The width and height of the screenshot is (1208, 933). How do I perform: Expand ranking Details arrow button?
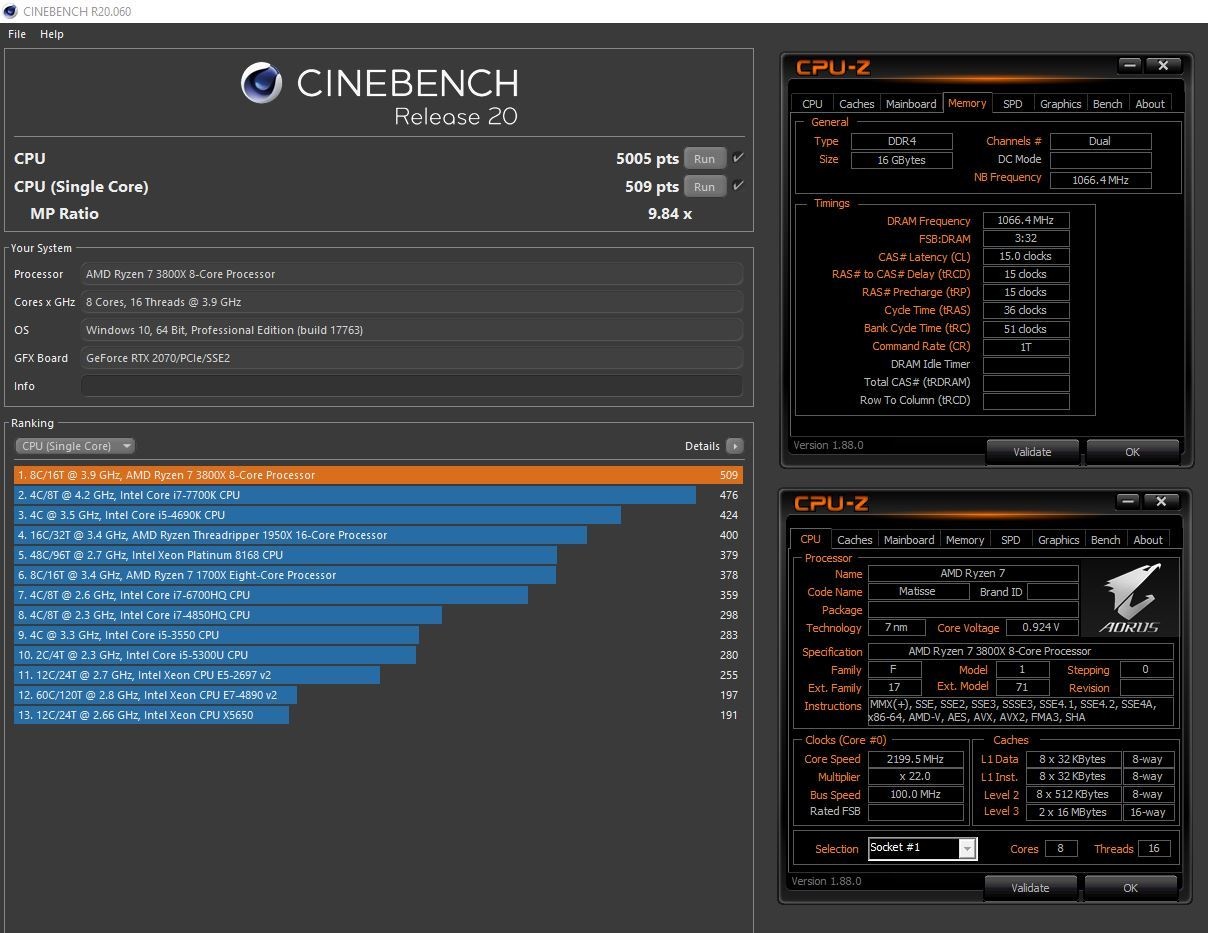735,446
